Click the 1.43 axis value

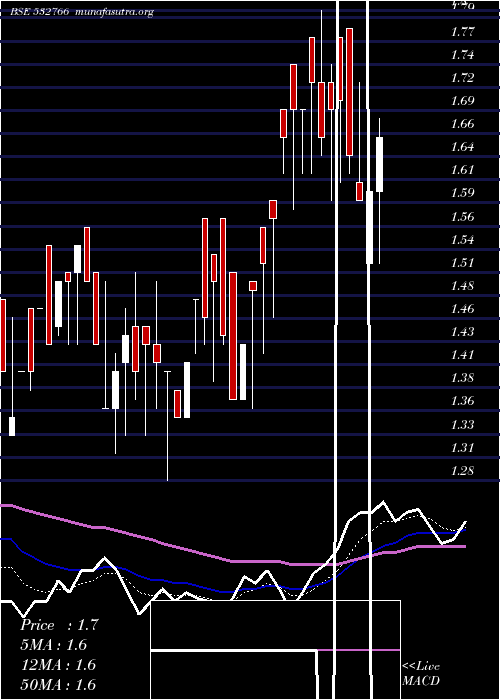tap(462, 332)
